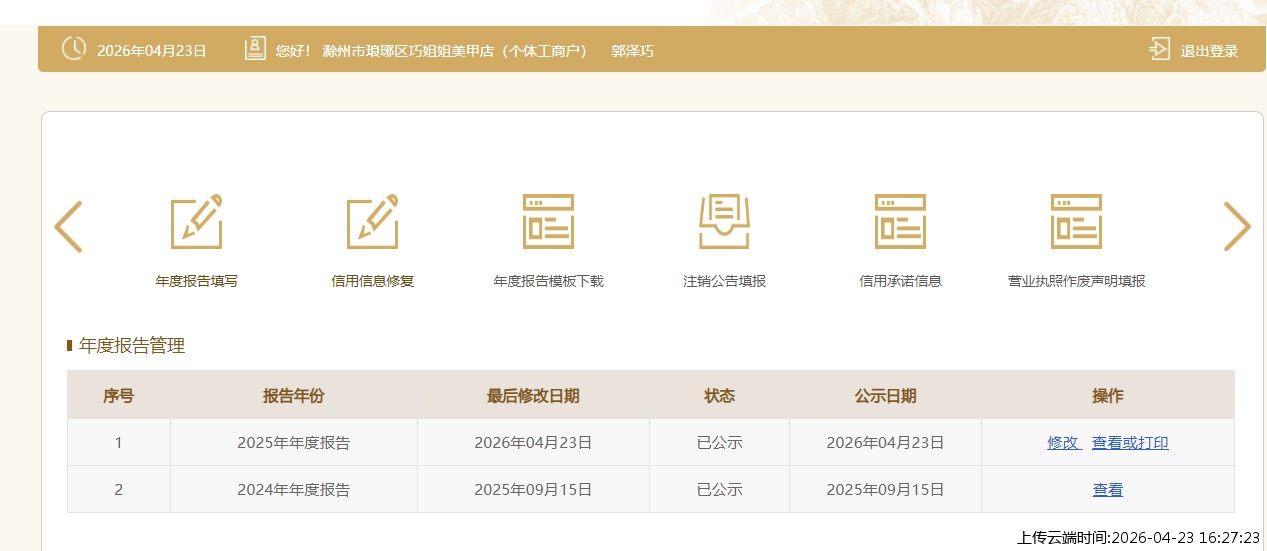
Task: Show more options with the right chevron
Action: tap(1237, 227)
